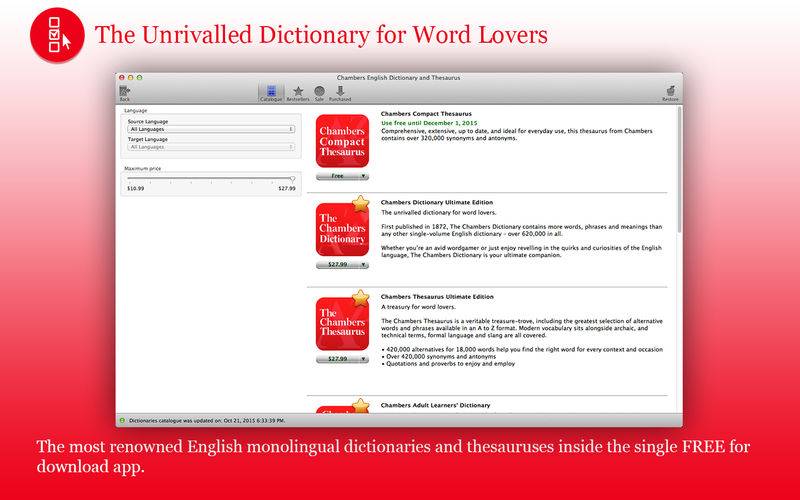Click the Back toolbar icon

pos(125,92)
